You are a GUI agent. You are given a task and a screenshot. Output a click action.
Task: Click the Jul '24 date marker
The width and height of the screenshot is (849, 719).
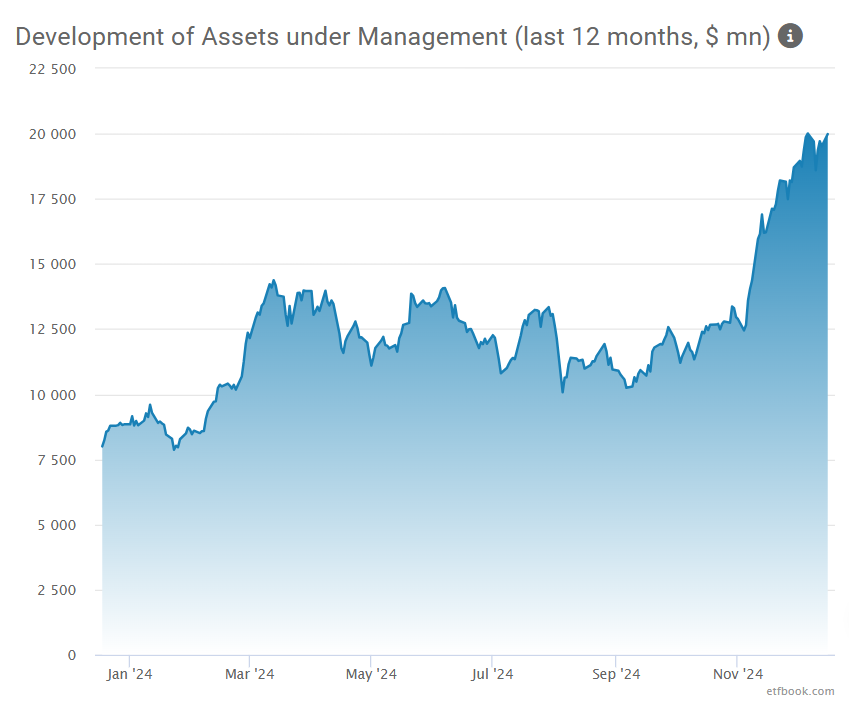491,675
